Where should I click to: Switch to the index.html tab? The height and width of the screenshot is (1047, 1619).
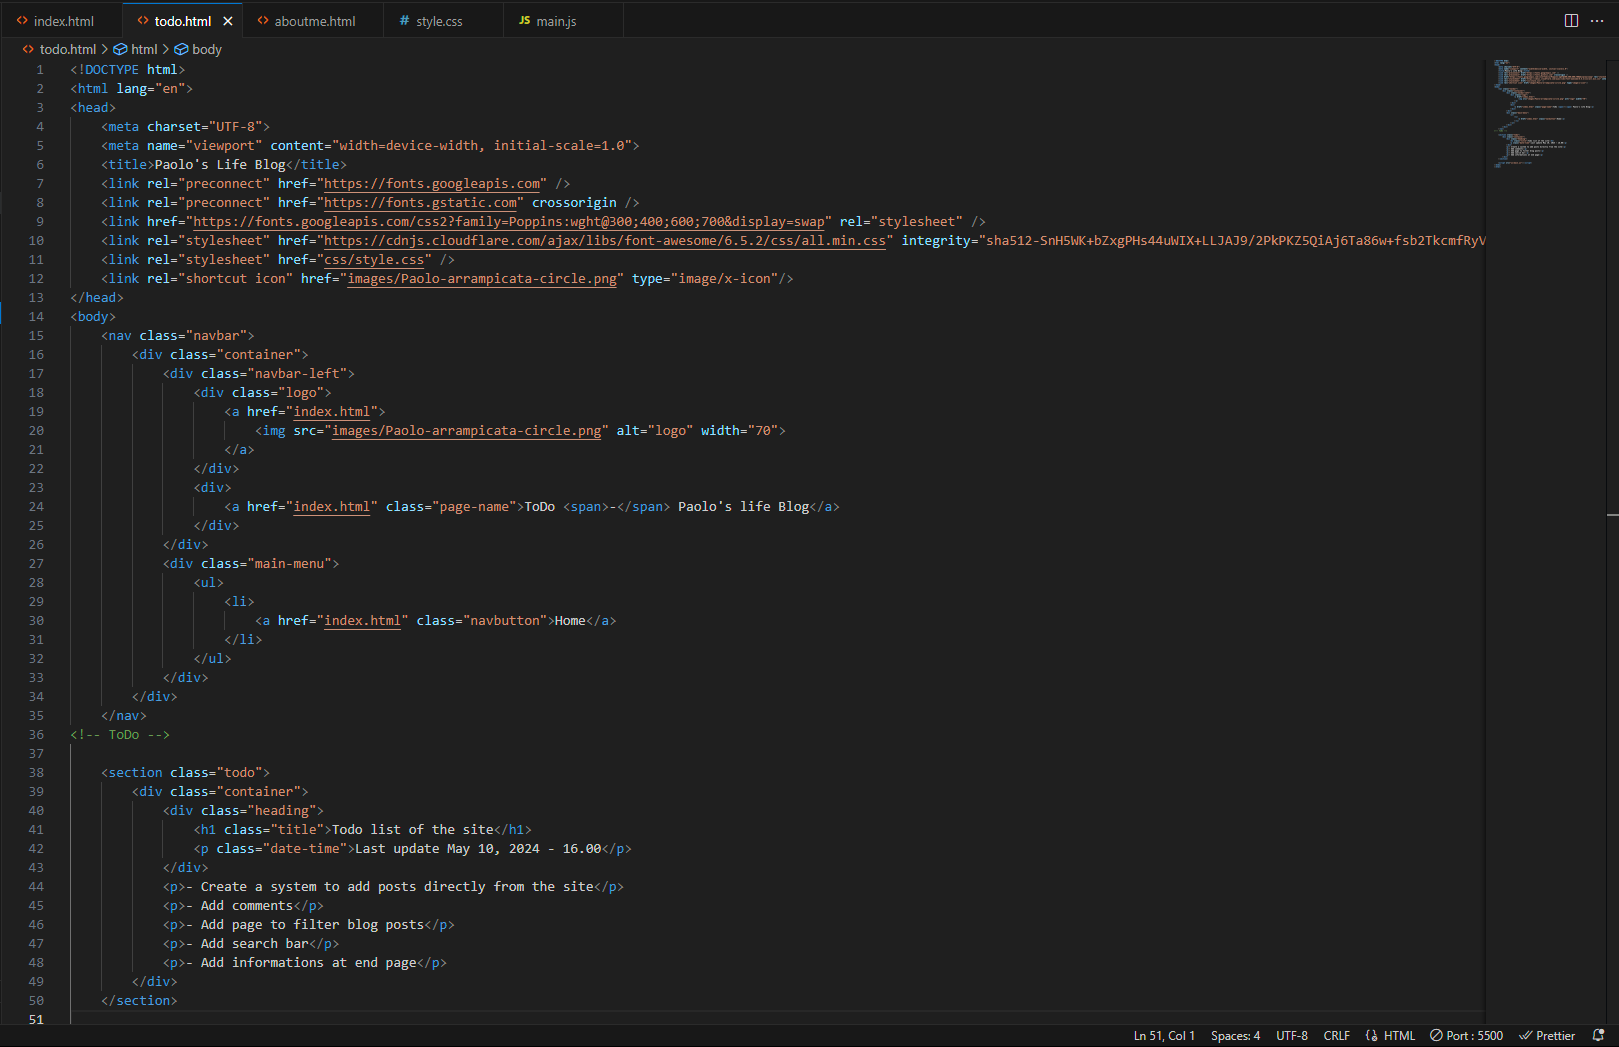(x=62, y=21)
